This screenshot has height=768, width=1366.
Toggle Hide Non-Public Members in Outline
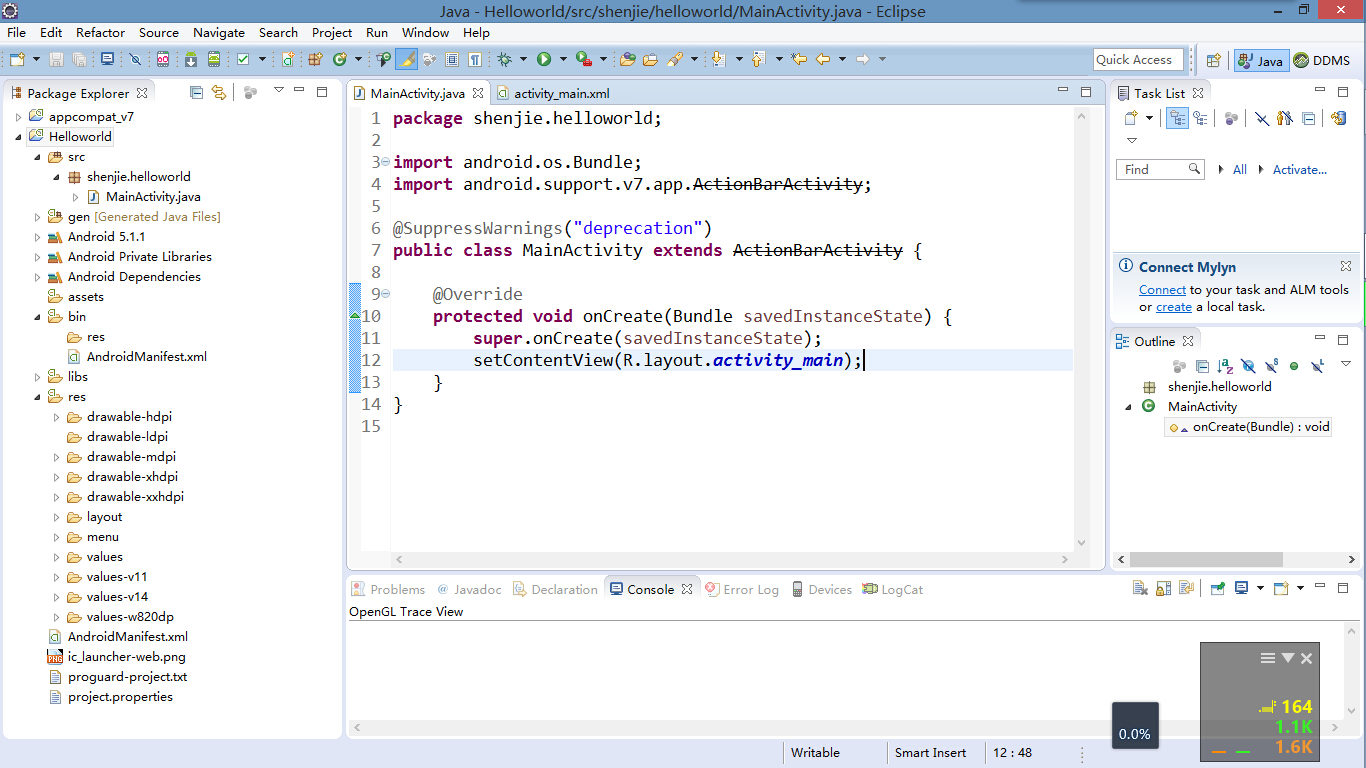1294,366
